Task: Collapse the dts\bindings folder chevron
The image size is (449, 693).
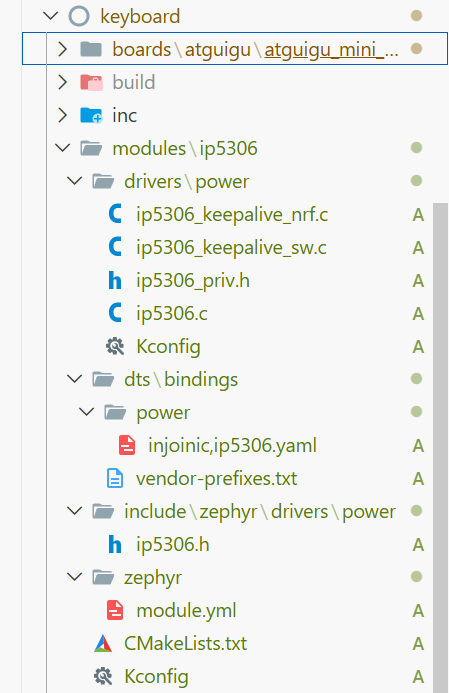Action: tap(75, 379)
